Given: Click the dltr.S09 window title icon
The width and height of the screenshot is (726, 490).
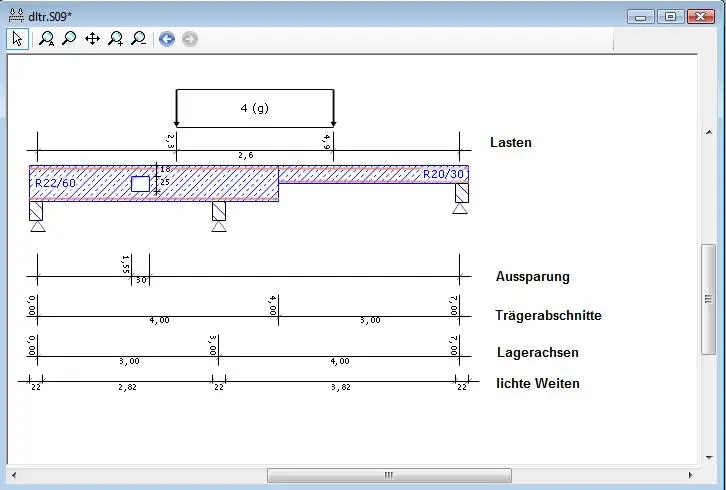Looking at the screenshot, I should [17, 16].
